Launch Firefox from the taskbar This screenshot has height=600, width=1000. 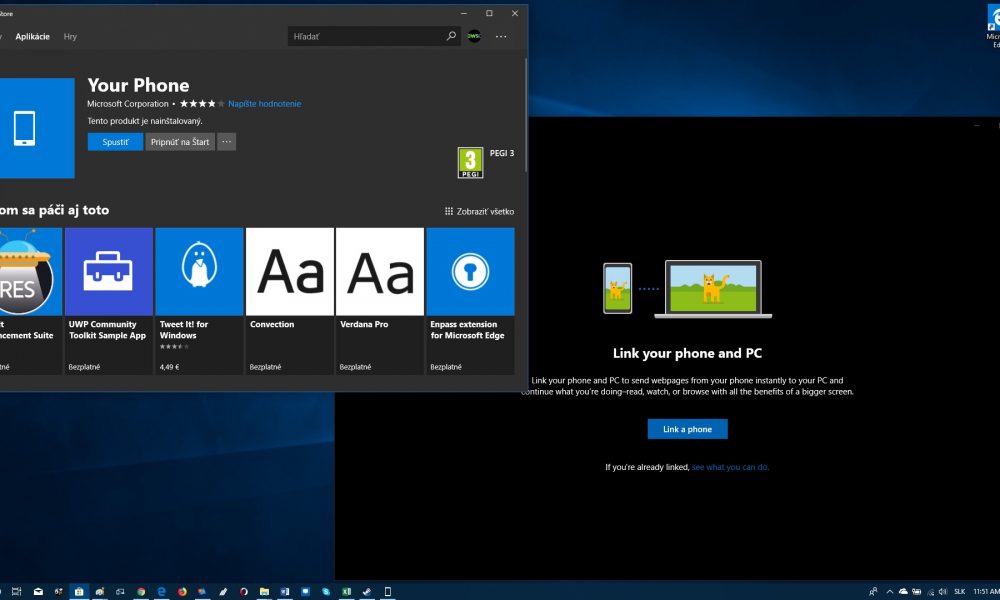pos(182,591)
